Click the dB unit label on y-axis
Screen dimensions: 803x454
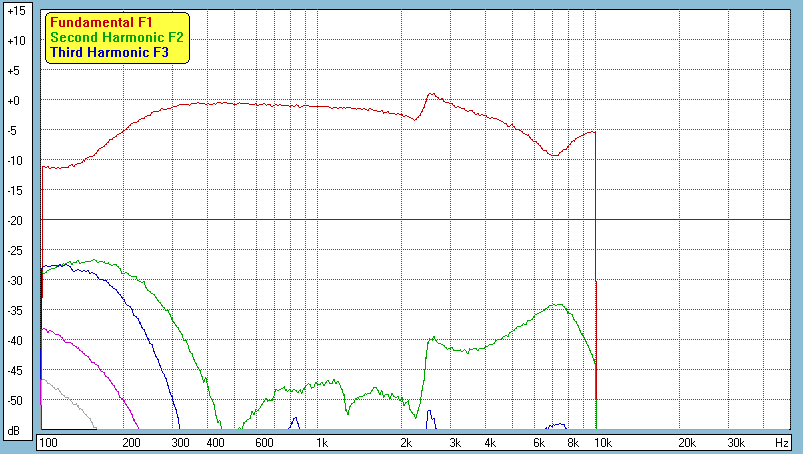[15, 430]
